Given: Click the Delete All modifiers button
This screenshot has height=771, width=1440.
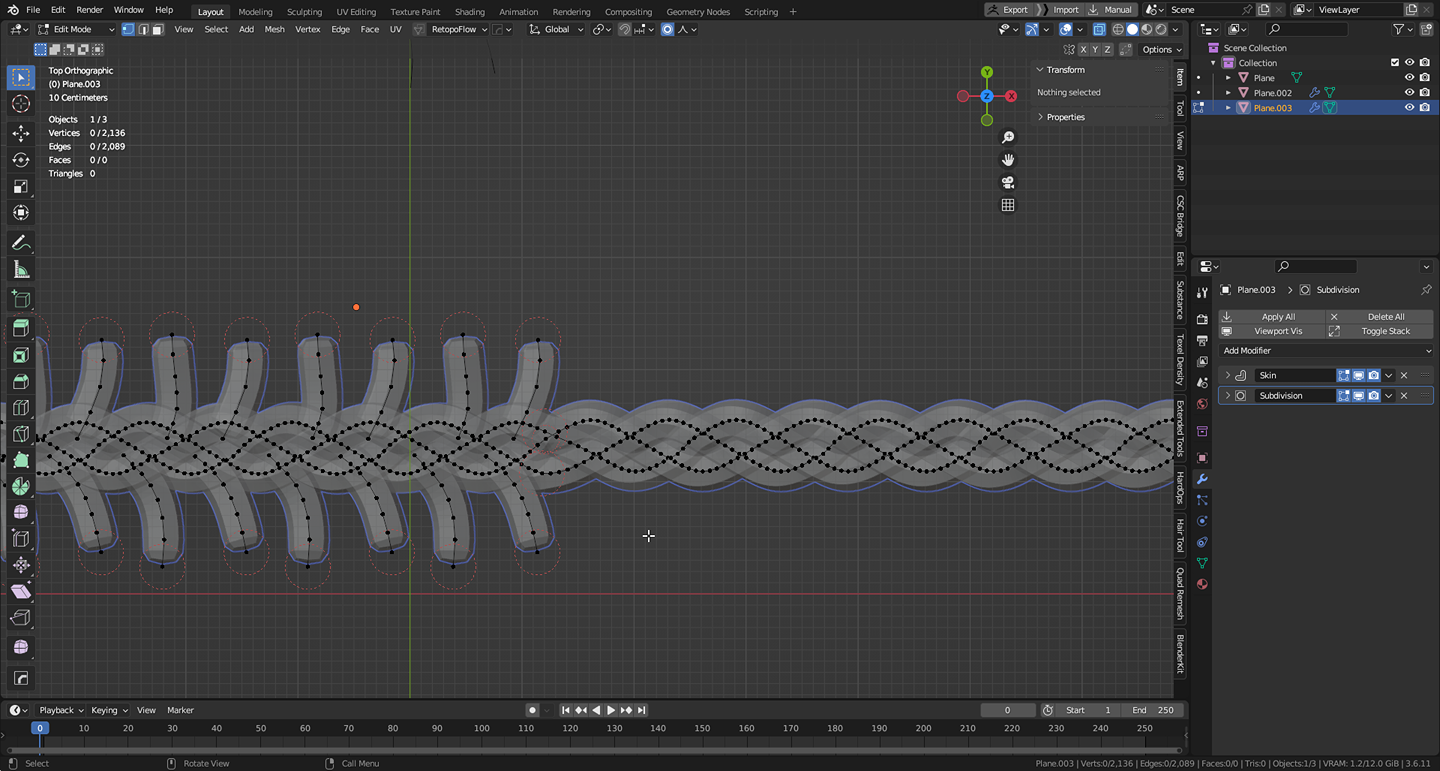Looking at the screenshot, I should point(1385,317).
